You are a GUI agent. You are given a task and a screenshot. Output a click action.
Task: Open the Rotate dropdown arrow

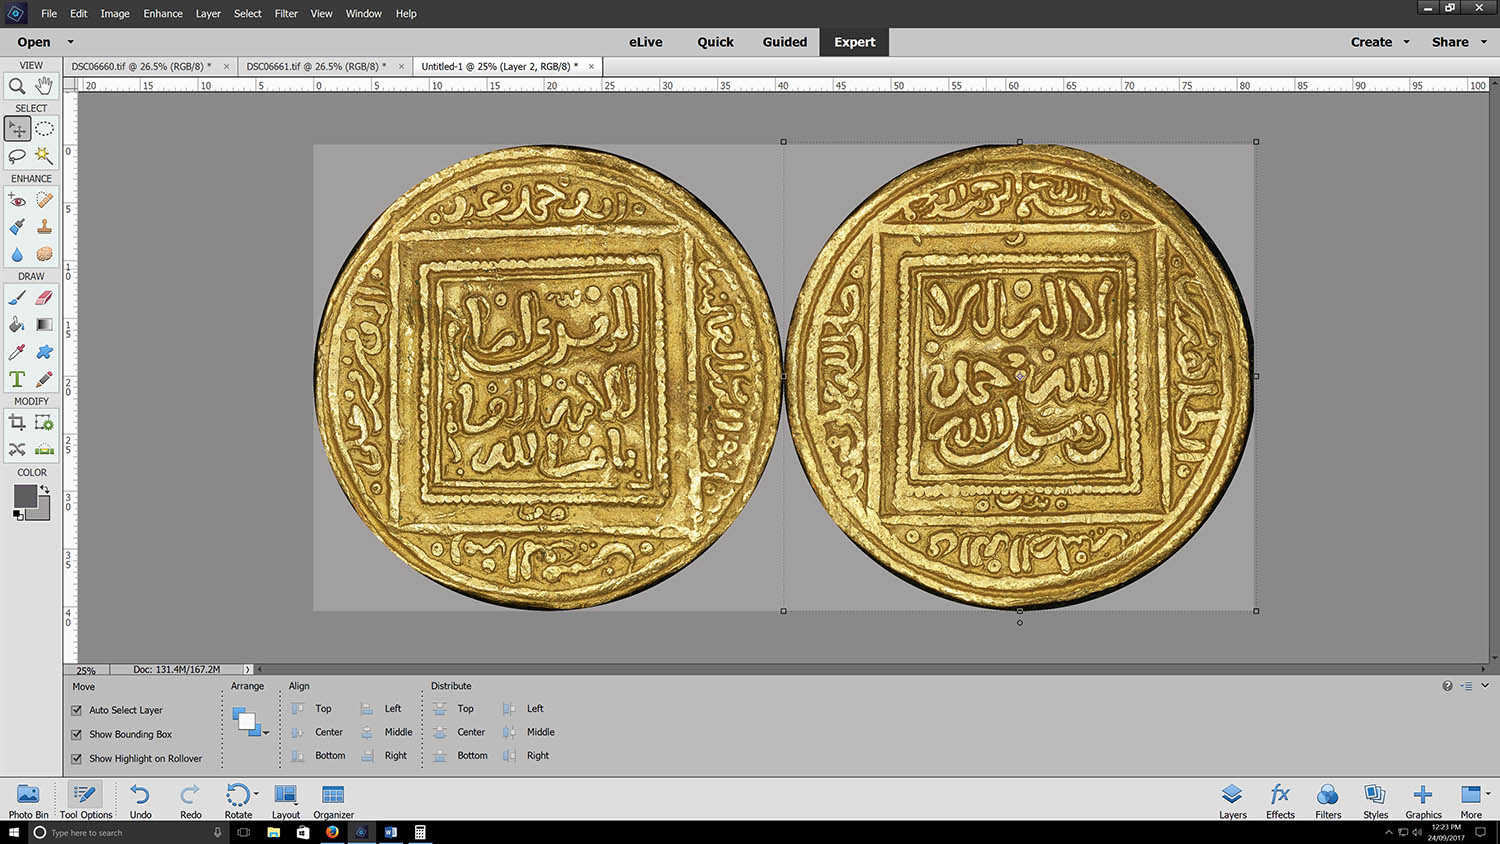pyautogui.click(x=257, y=794)
